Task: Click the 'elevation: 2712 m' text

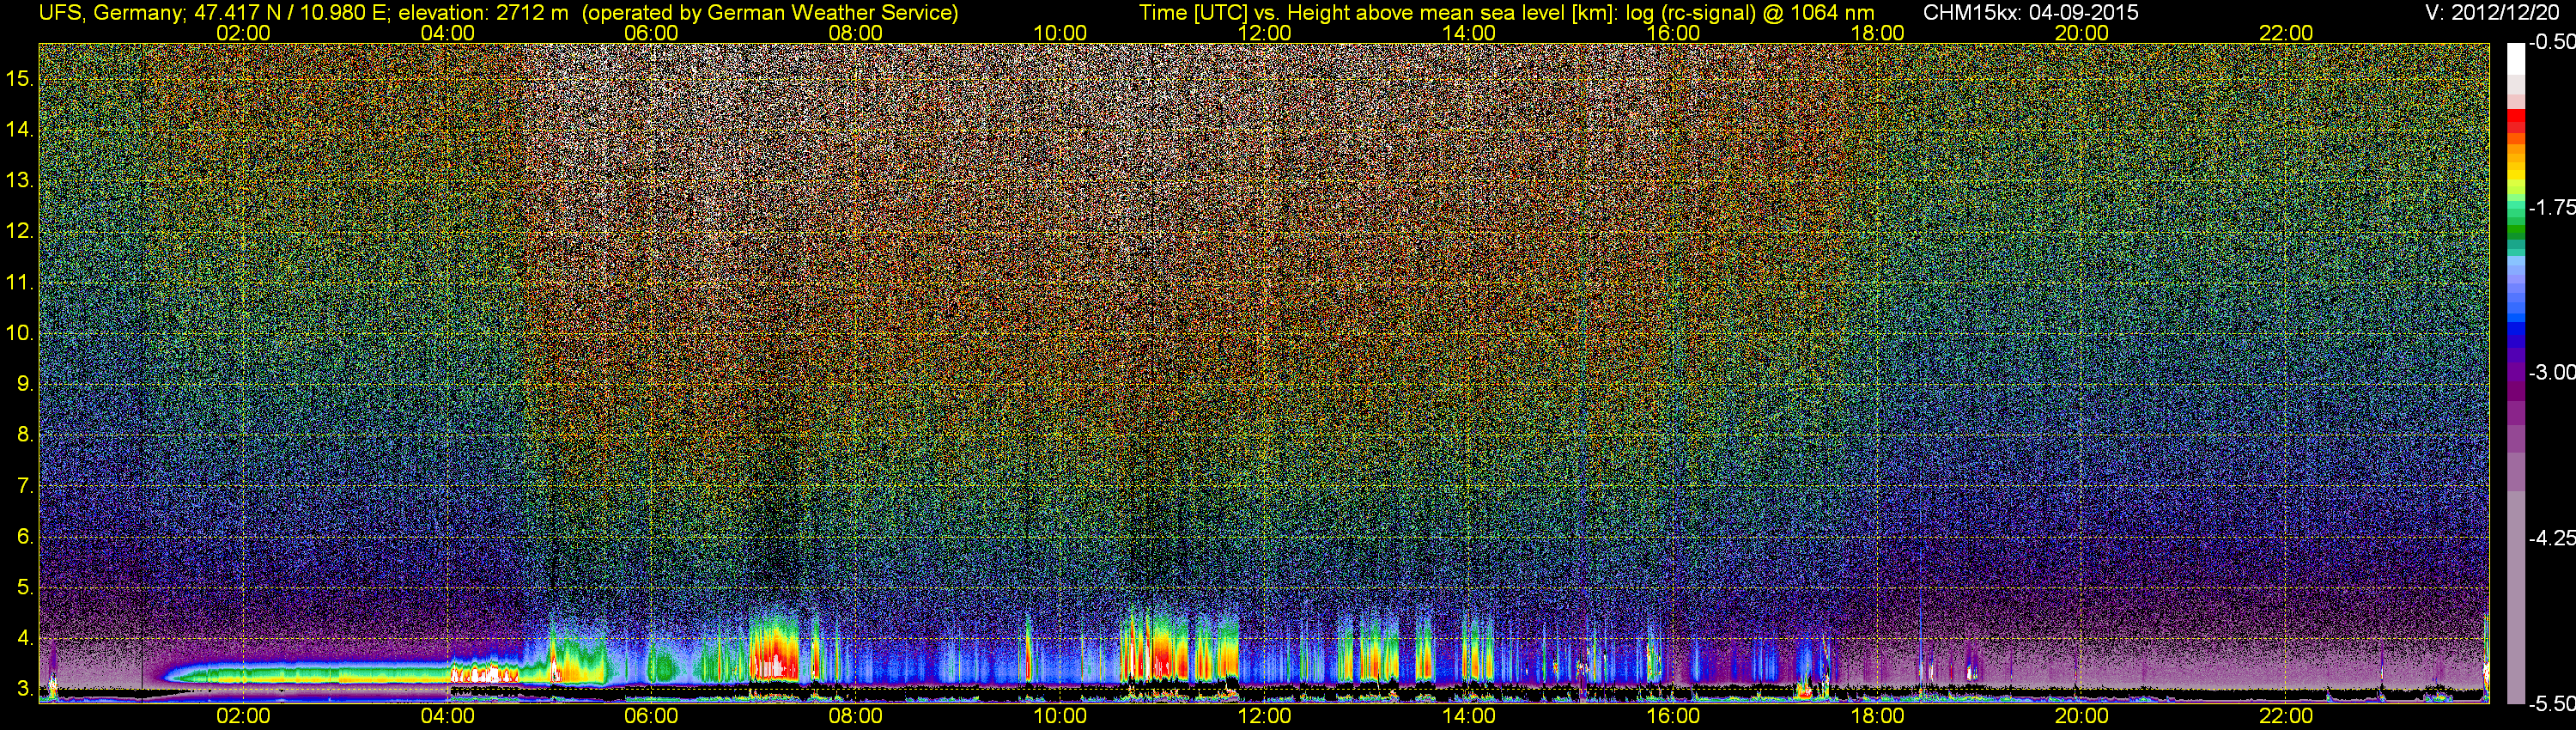Action: [483, 13]
